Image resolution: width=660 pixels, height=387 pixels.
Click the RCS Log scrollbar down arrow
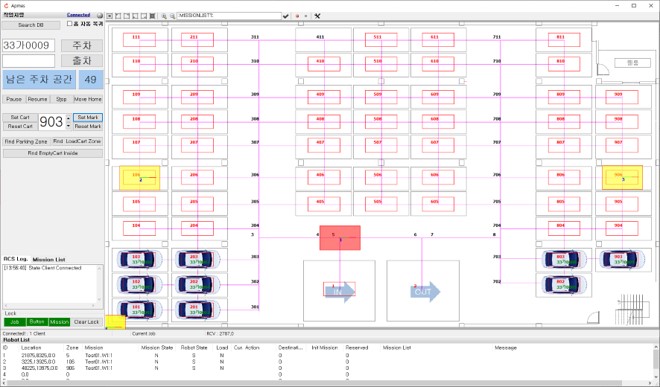100,300
